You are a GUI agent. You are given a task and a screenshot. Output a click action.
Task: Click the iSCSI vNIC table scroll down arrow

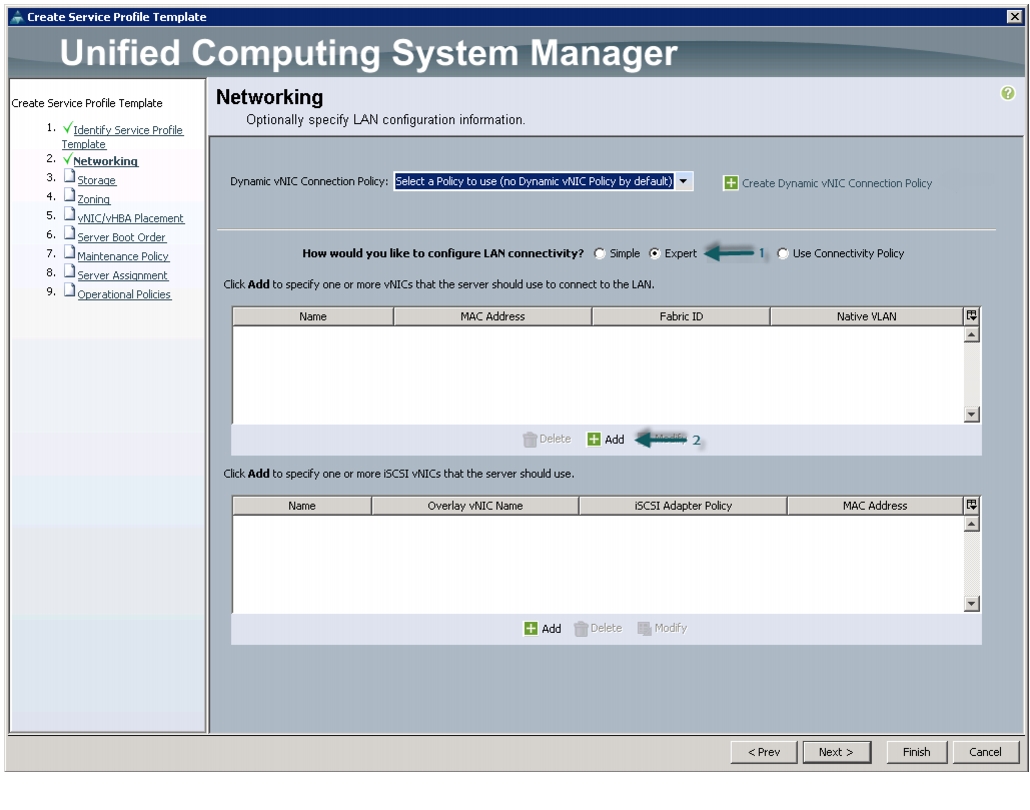coord(972,604)
